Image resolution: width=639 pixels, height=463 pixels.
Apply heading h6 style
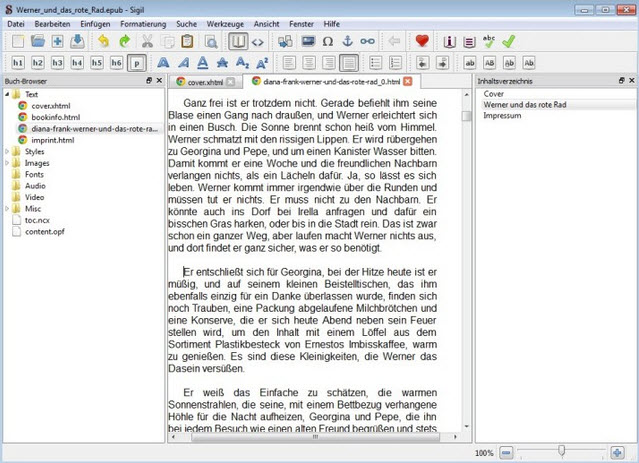[116, 63]
